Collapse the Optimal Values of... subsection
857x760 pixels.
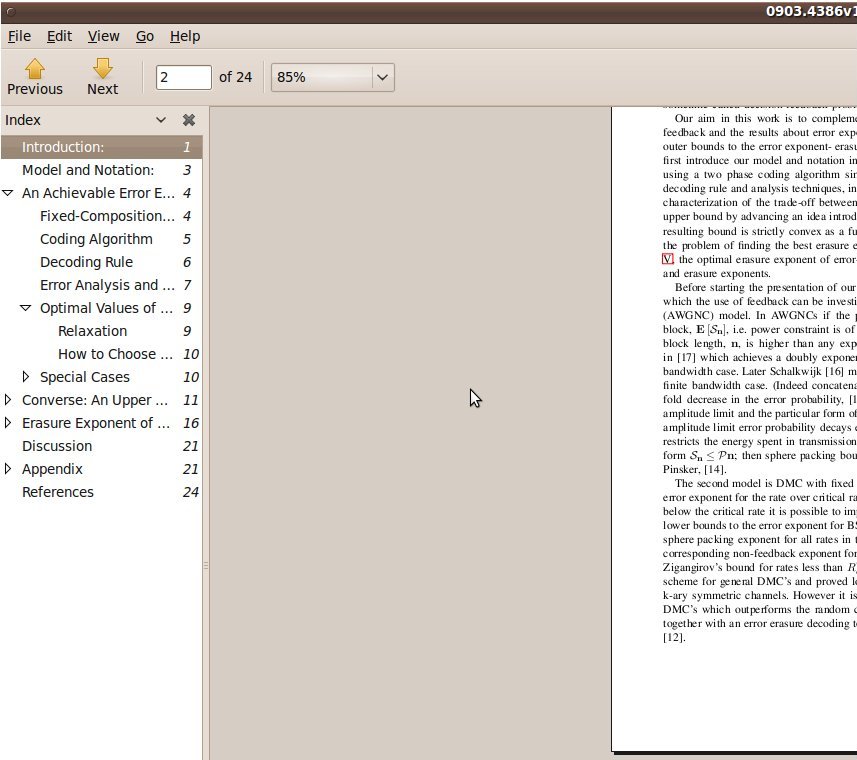point(26,308)
